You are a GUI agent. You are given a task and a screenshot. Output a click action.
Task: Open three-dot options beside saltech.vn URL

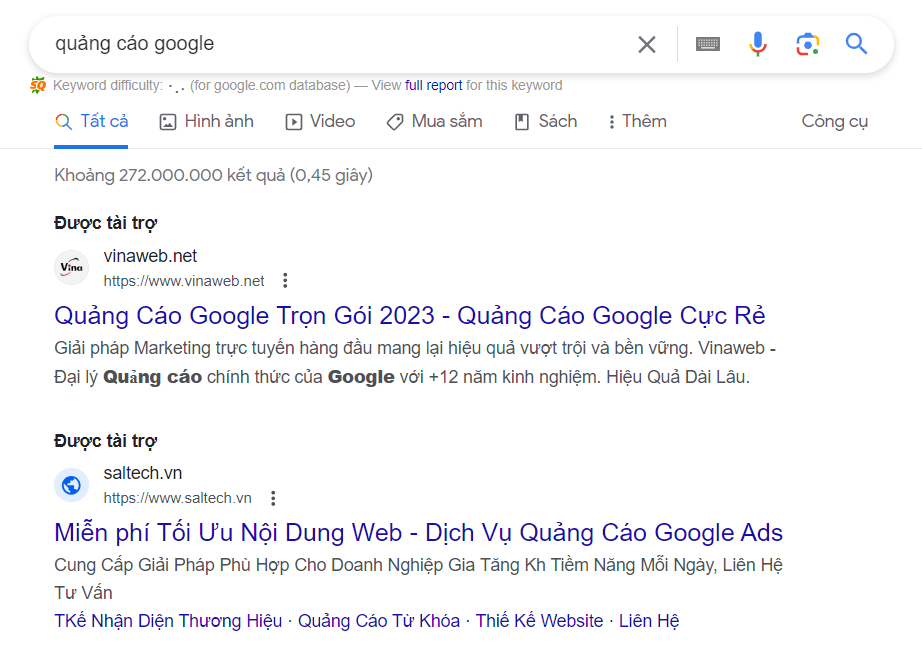tap(273, 498)
